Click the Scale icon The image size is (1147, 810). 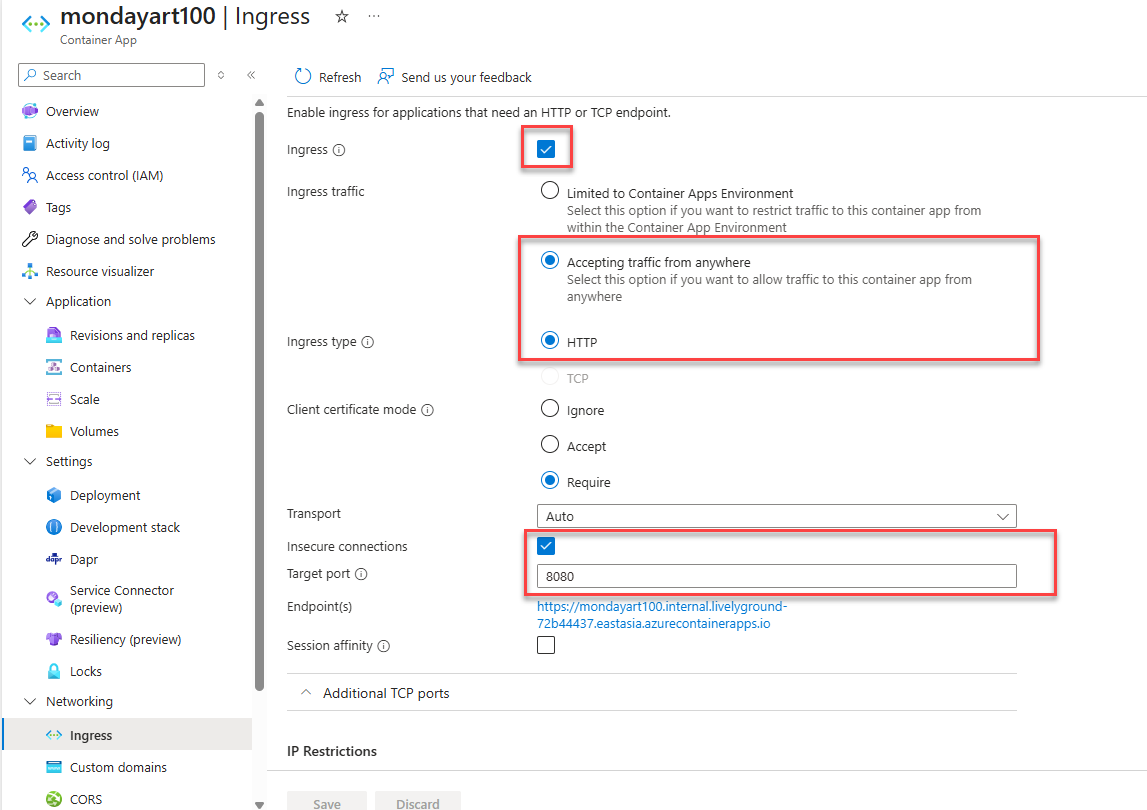click(x=54, y=400)
